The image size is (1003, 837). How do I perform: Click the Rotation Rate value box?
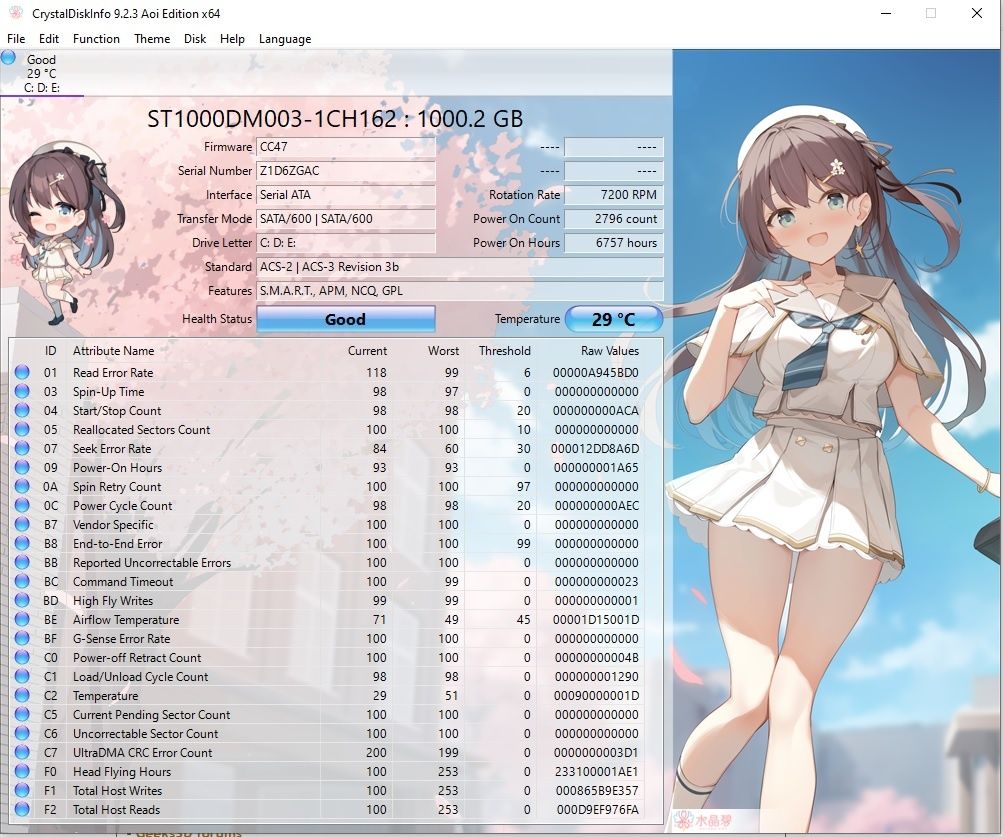(613, 195)
